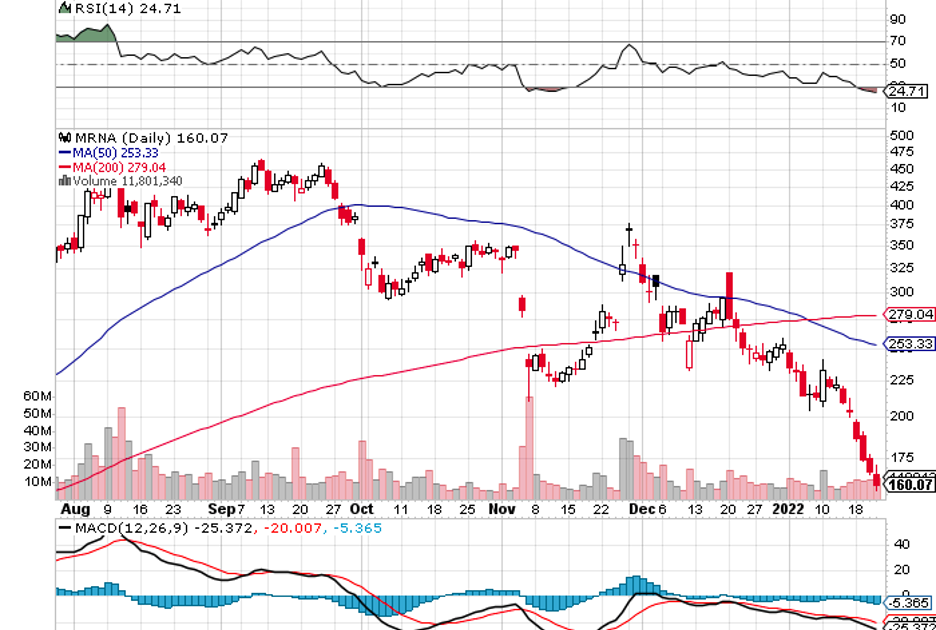Click the 160.07 last price tag
Image resolution: width=936 pixels, height=630 pixels.
(911, 485)
